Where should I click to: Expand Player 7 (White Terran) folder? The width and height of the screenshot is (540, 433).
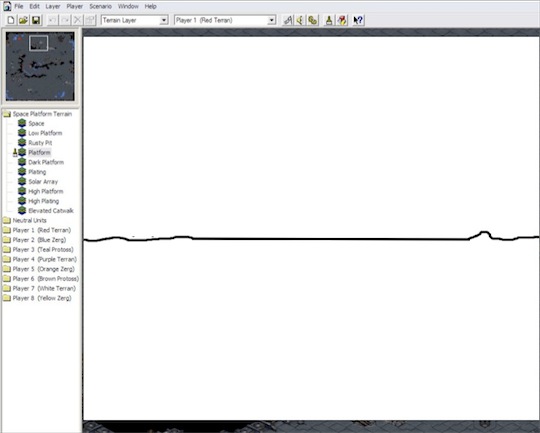point(7,288)
